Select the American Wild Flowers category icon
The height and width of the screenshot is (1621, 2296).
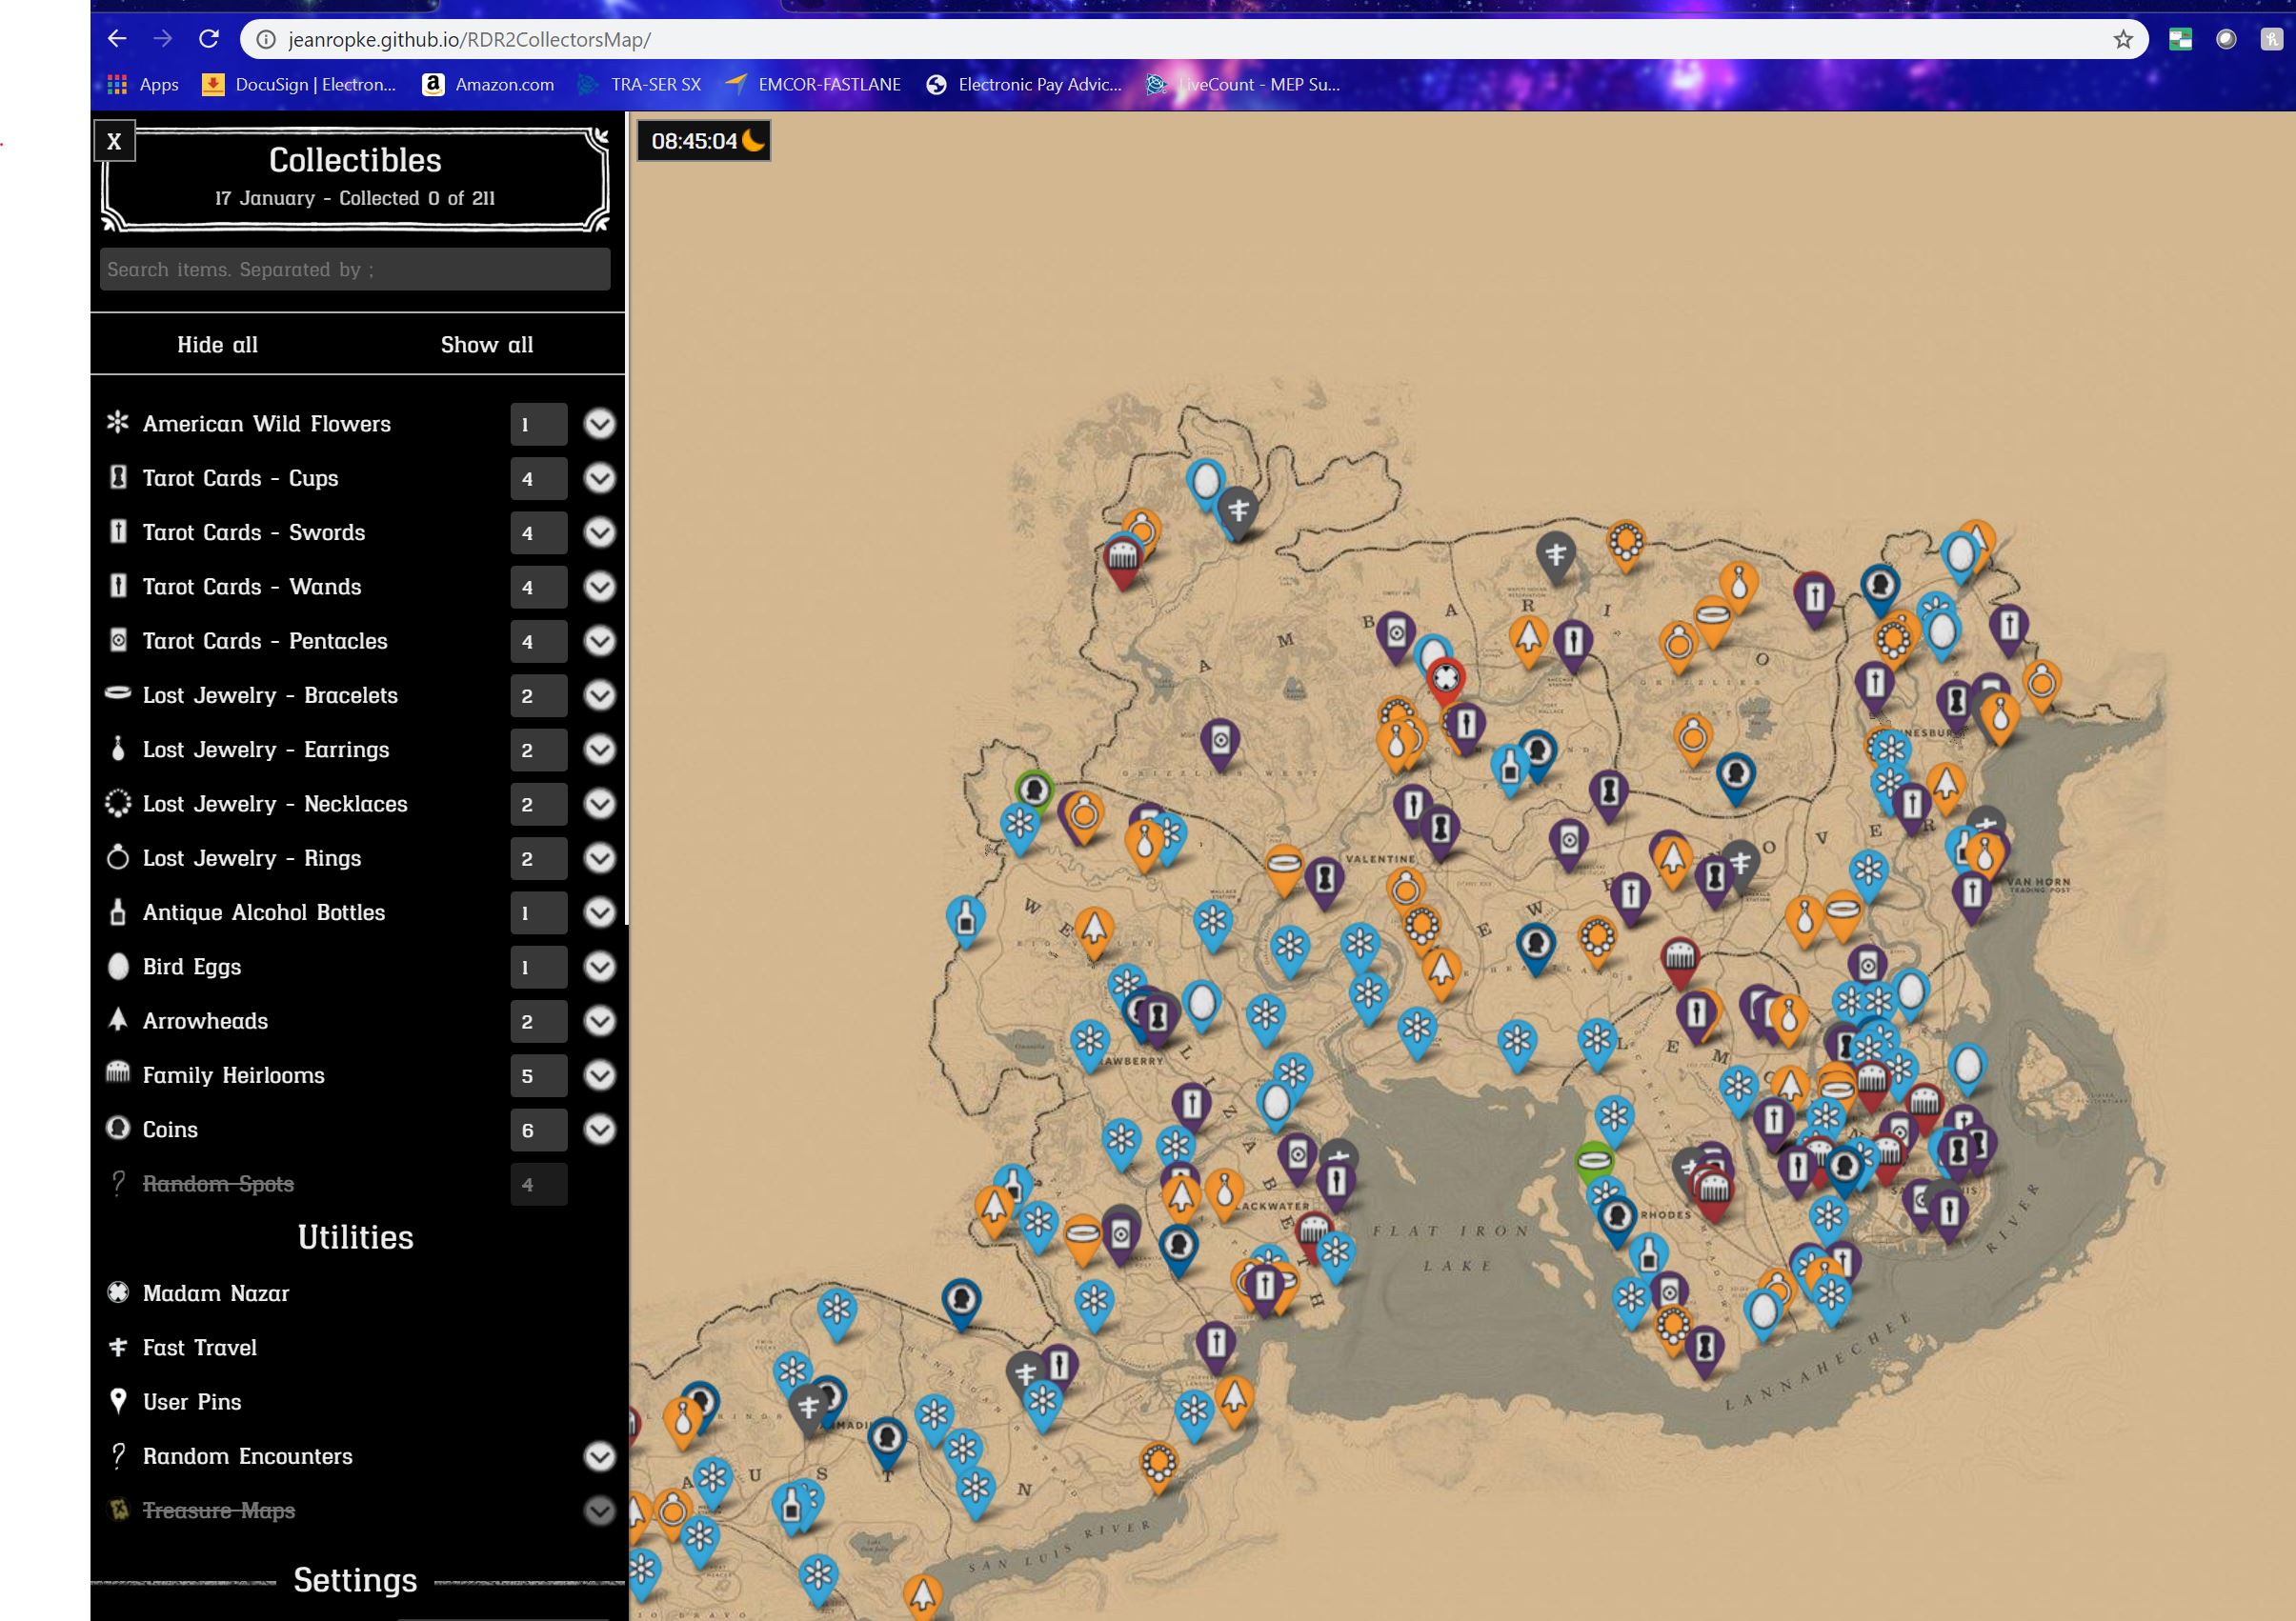119,423
